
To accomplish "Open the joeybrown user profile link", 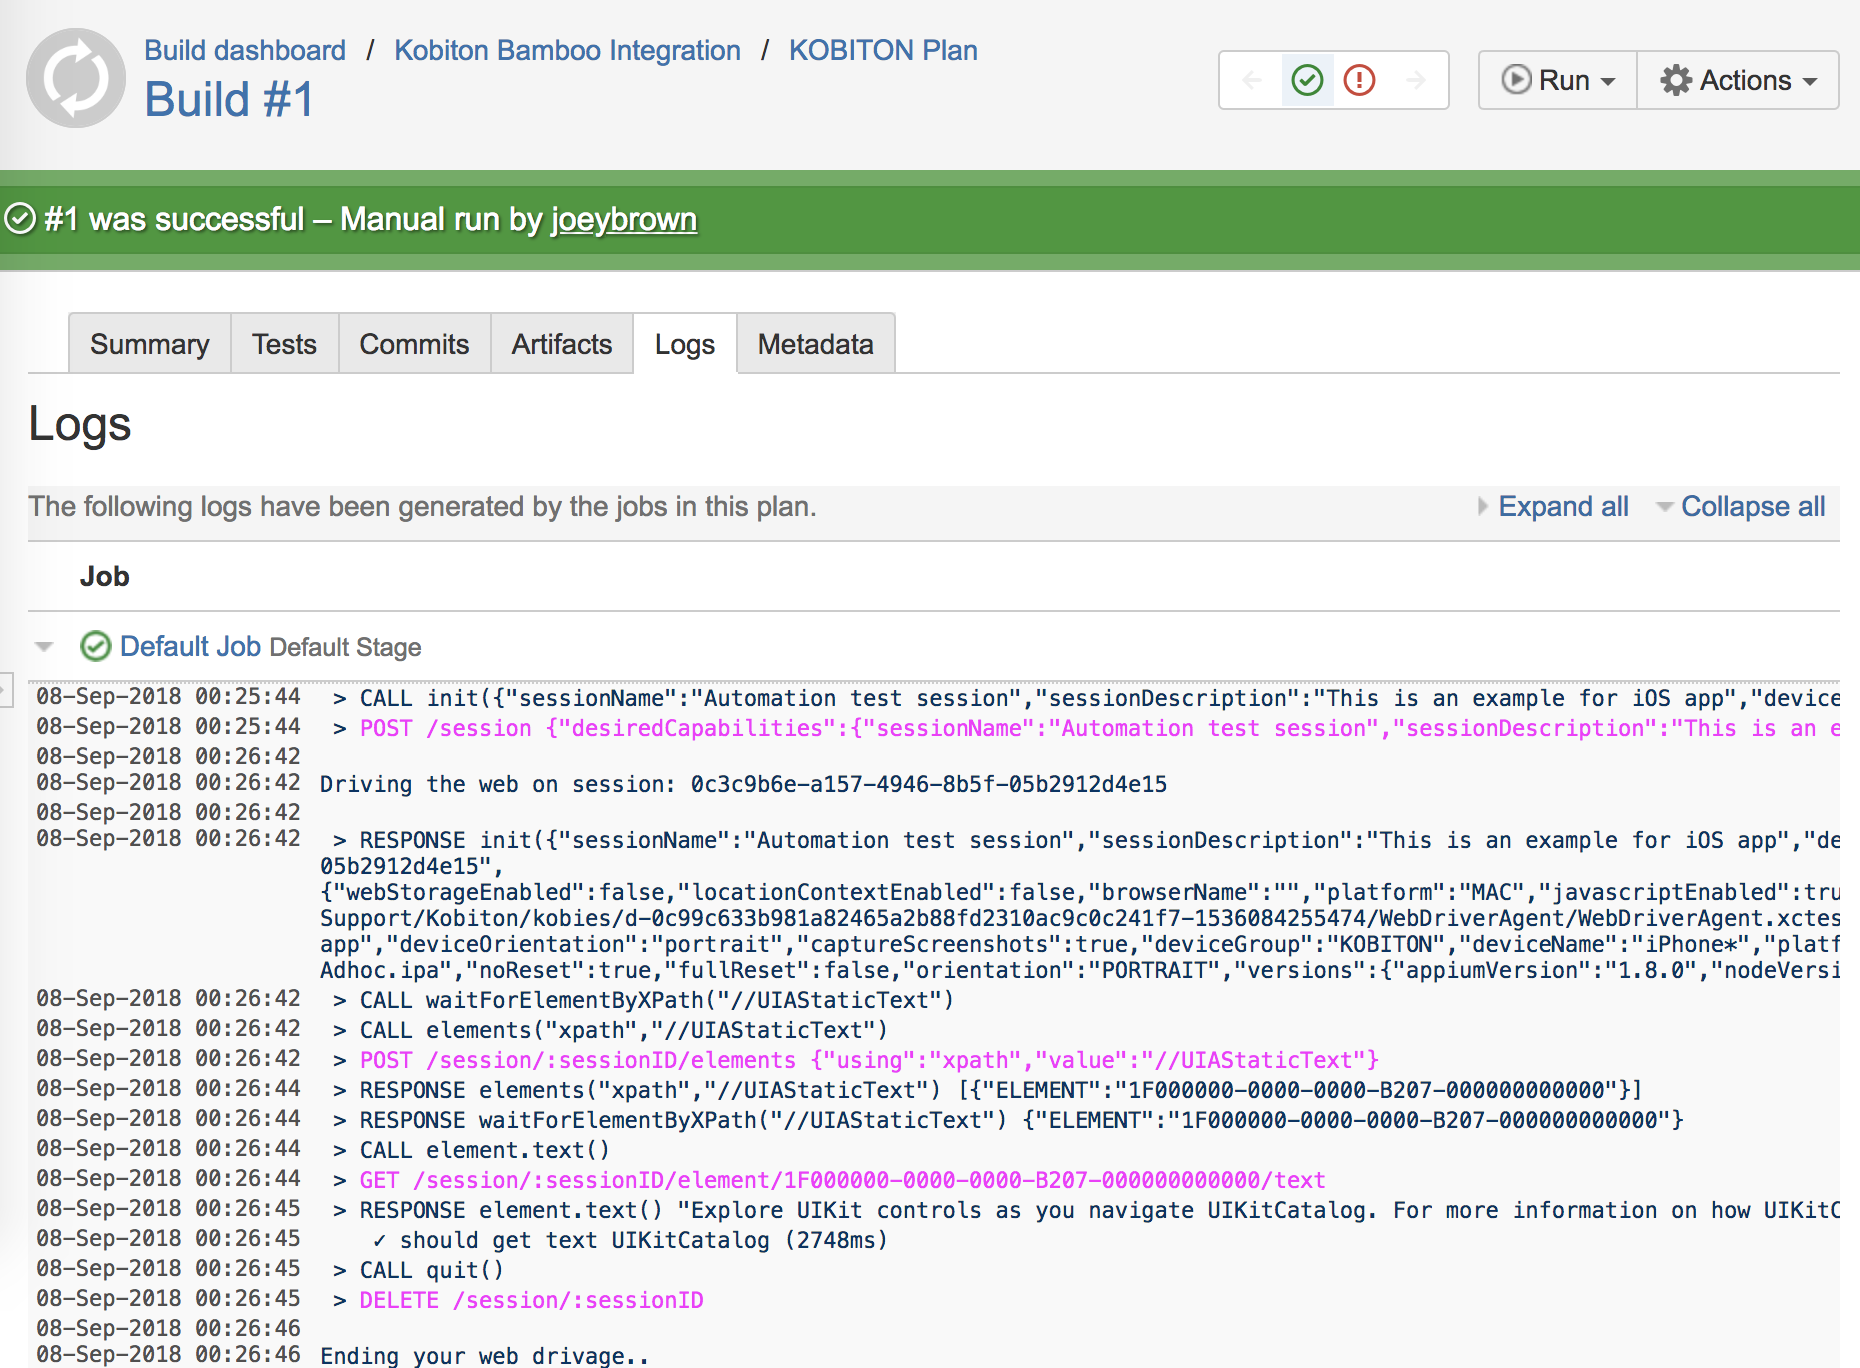I will [x=623, y=219].
